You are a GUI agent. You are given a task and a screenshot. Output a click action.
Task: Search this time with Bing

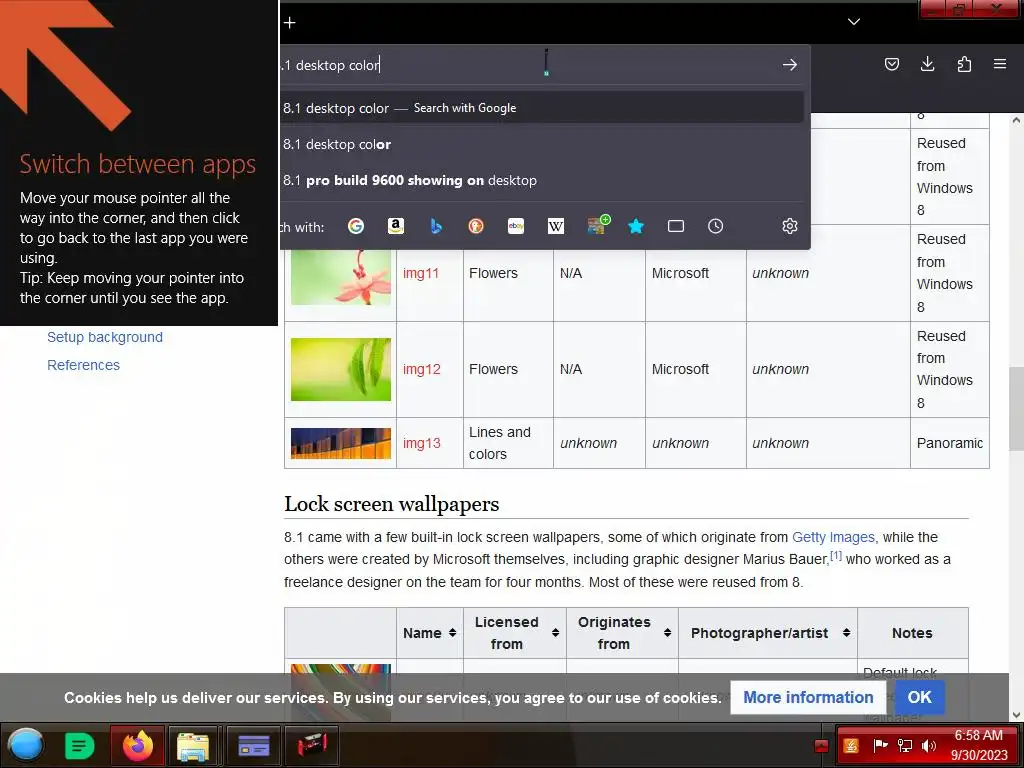(x=436, y=227)
